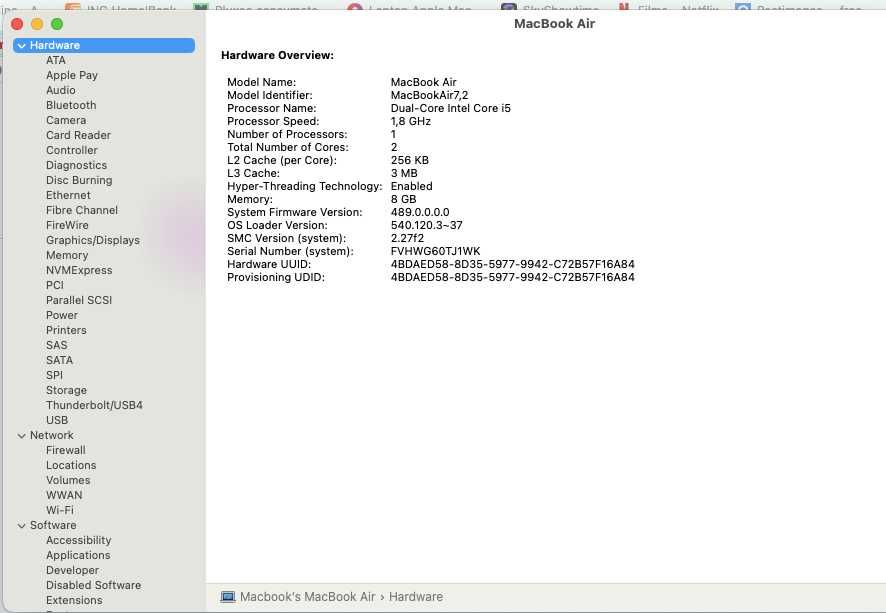Select Parallel SCSI in the sidebar
Image resolution: width=886 pixels, height=613 pixels.
pyautogui.click(x=79, y=300)
